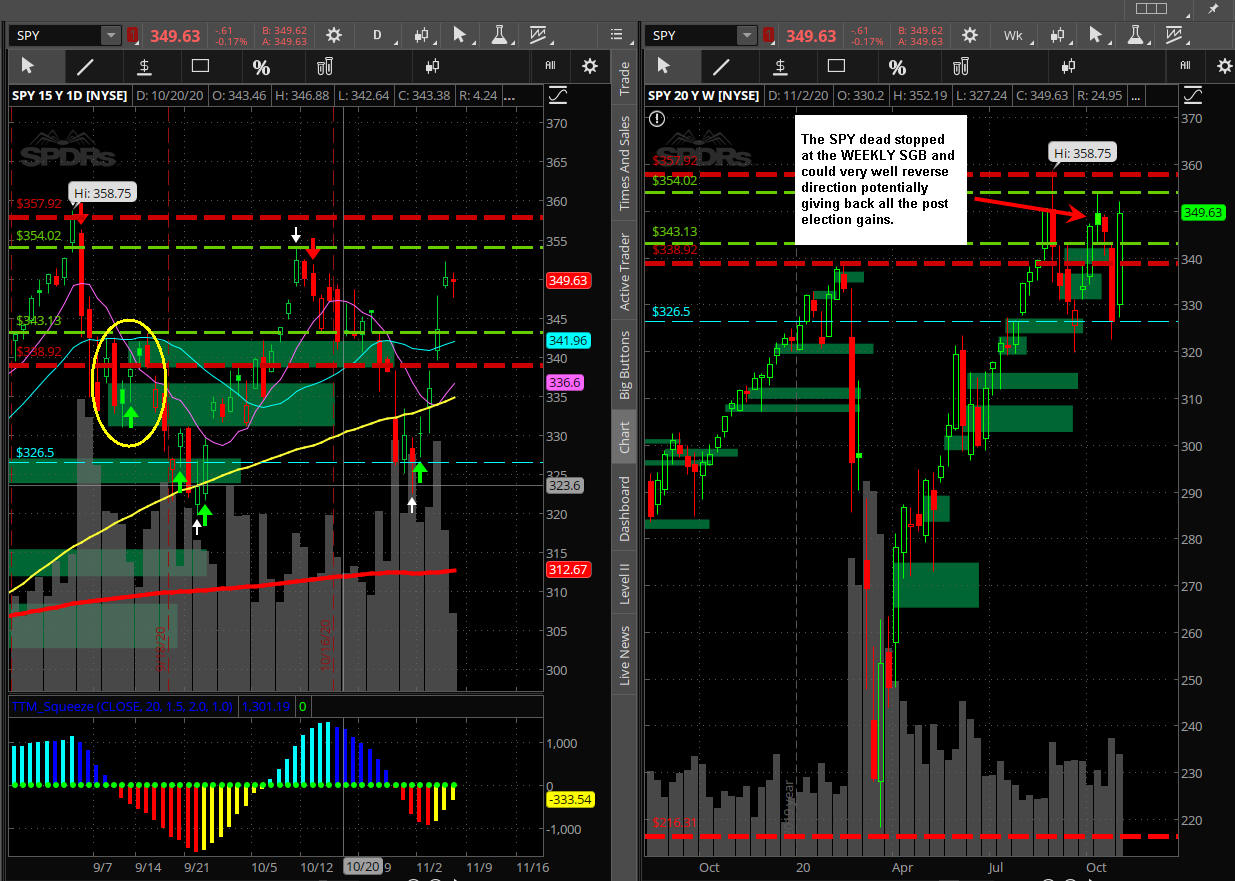Open the Big Buttons side tab
The height and width of the screenshot is (881, 1235).
click(x=624, y=367)
